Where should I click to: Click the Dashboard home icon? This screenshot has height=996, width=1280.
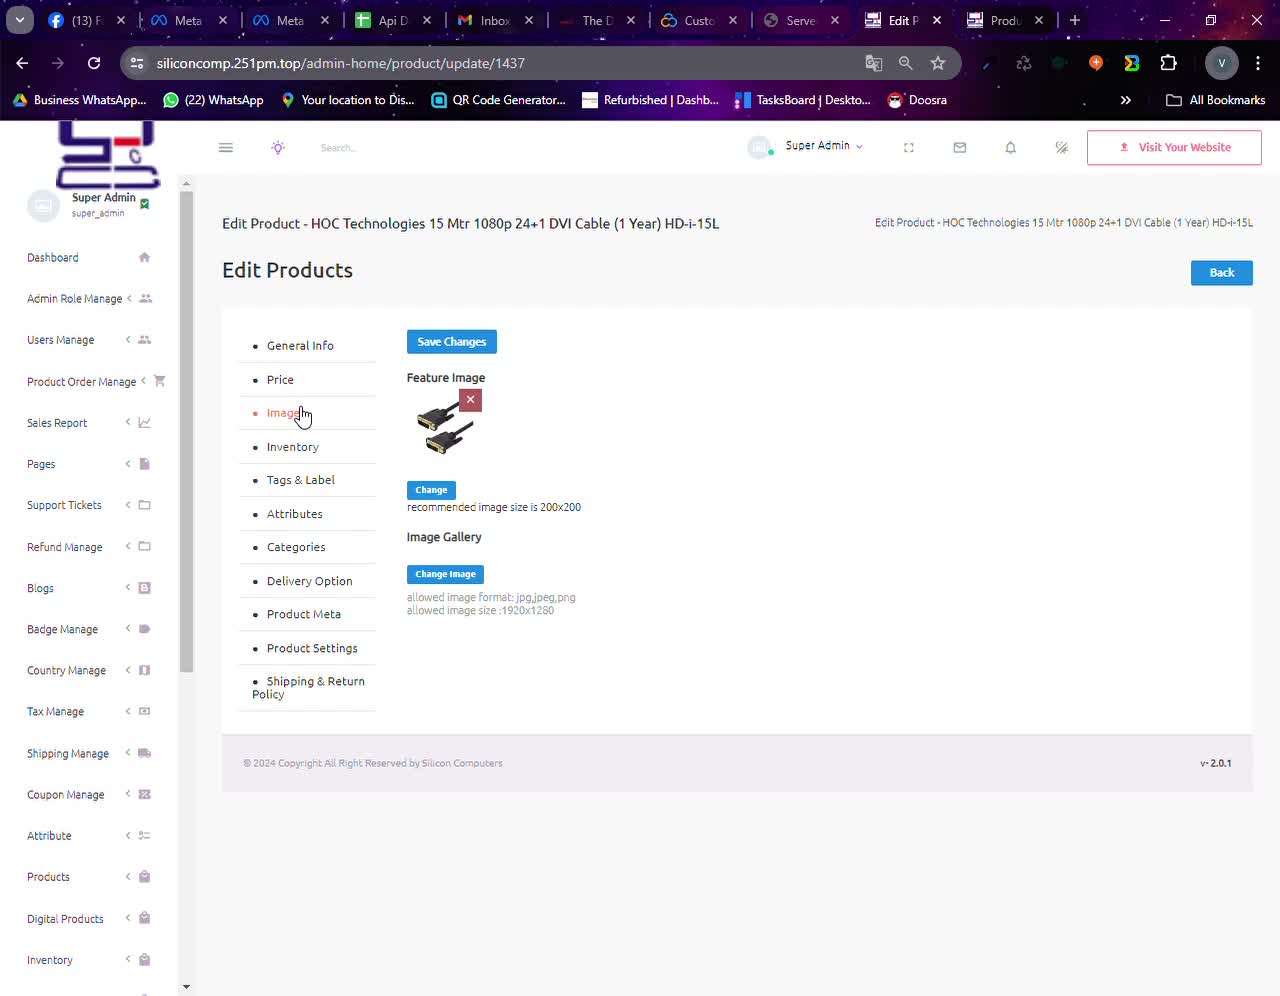144,258
